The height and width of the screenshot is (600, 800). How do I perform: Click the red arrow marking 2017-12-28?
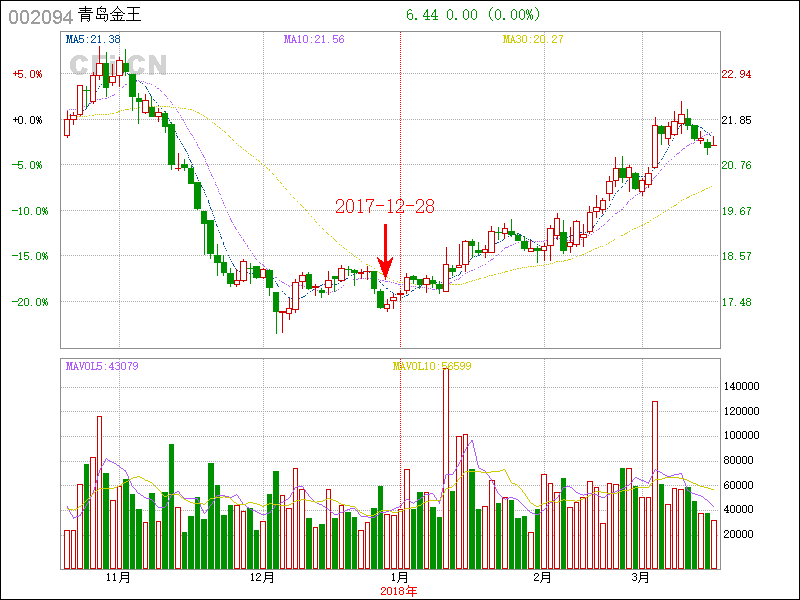(x=386, y=247)
